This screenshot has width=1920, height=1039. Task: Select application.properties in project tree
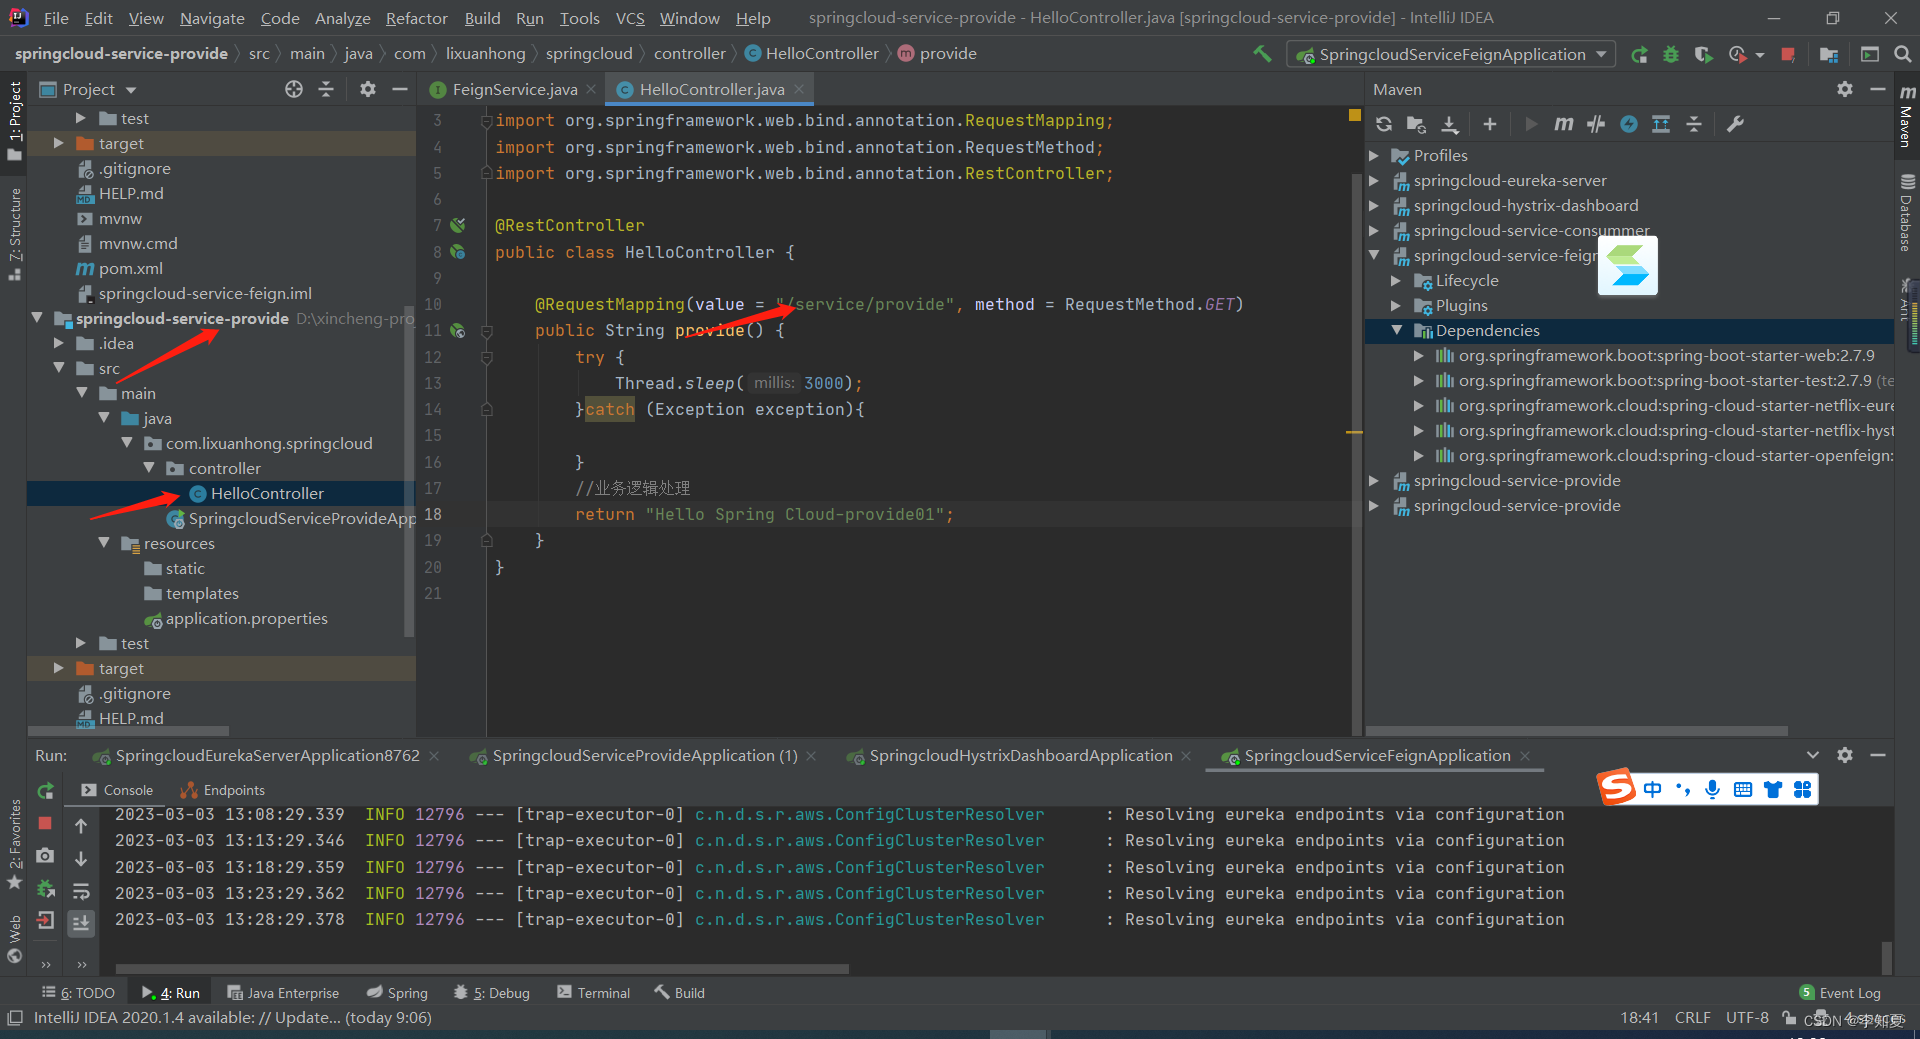(x=246, y=619)
